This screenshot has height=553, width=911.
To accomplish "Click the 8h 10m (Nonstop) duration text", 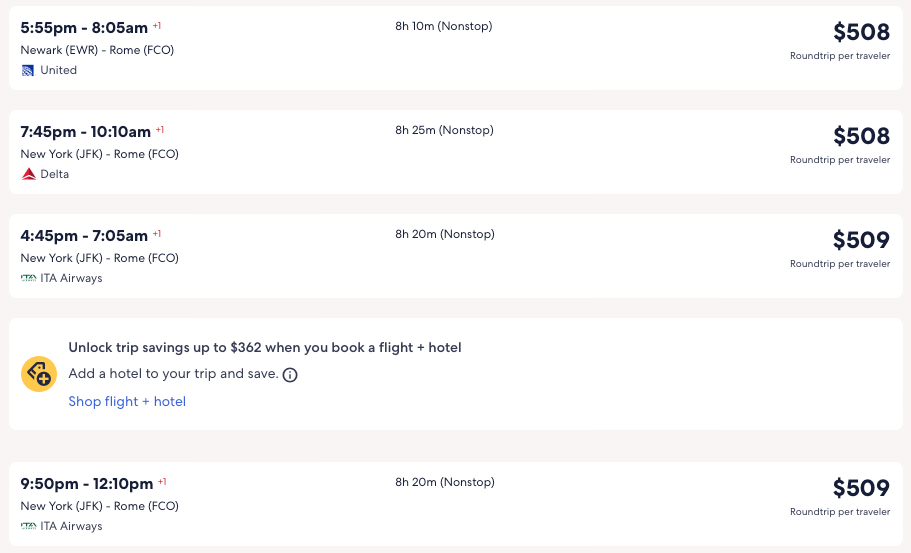I will click(x=444, y=26).
